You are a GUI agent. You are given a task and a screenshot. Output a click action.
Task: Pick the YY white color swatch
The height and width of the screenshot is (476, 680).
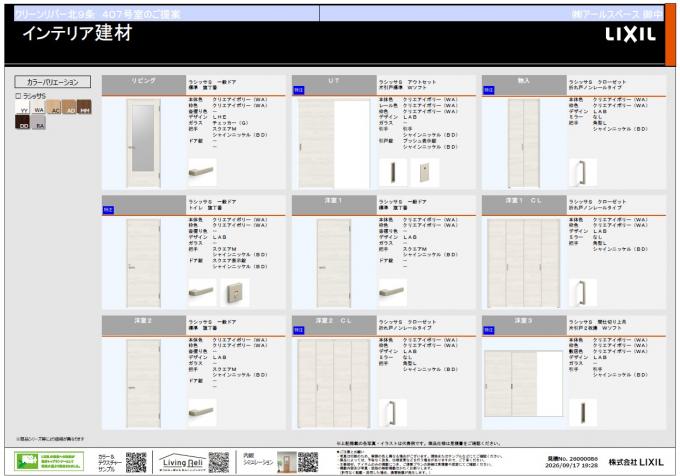tap(22, 107)
